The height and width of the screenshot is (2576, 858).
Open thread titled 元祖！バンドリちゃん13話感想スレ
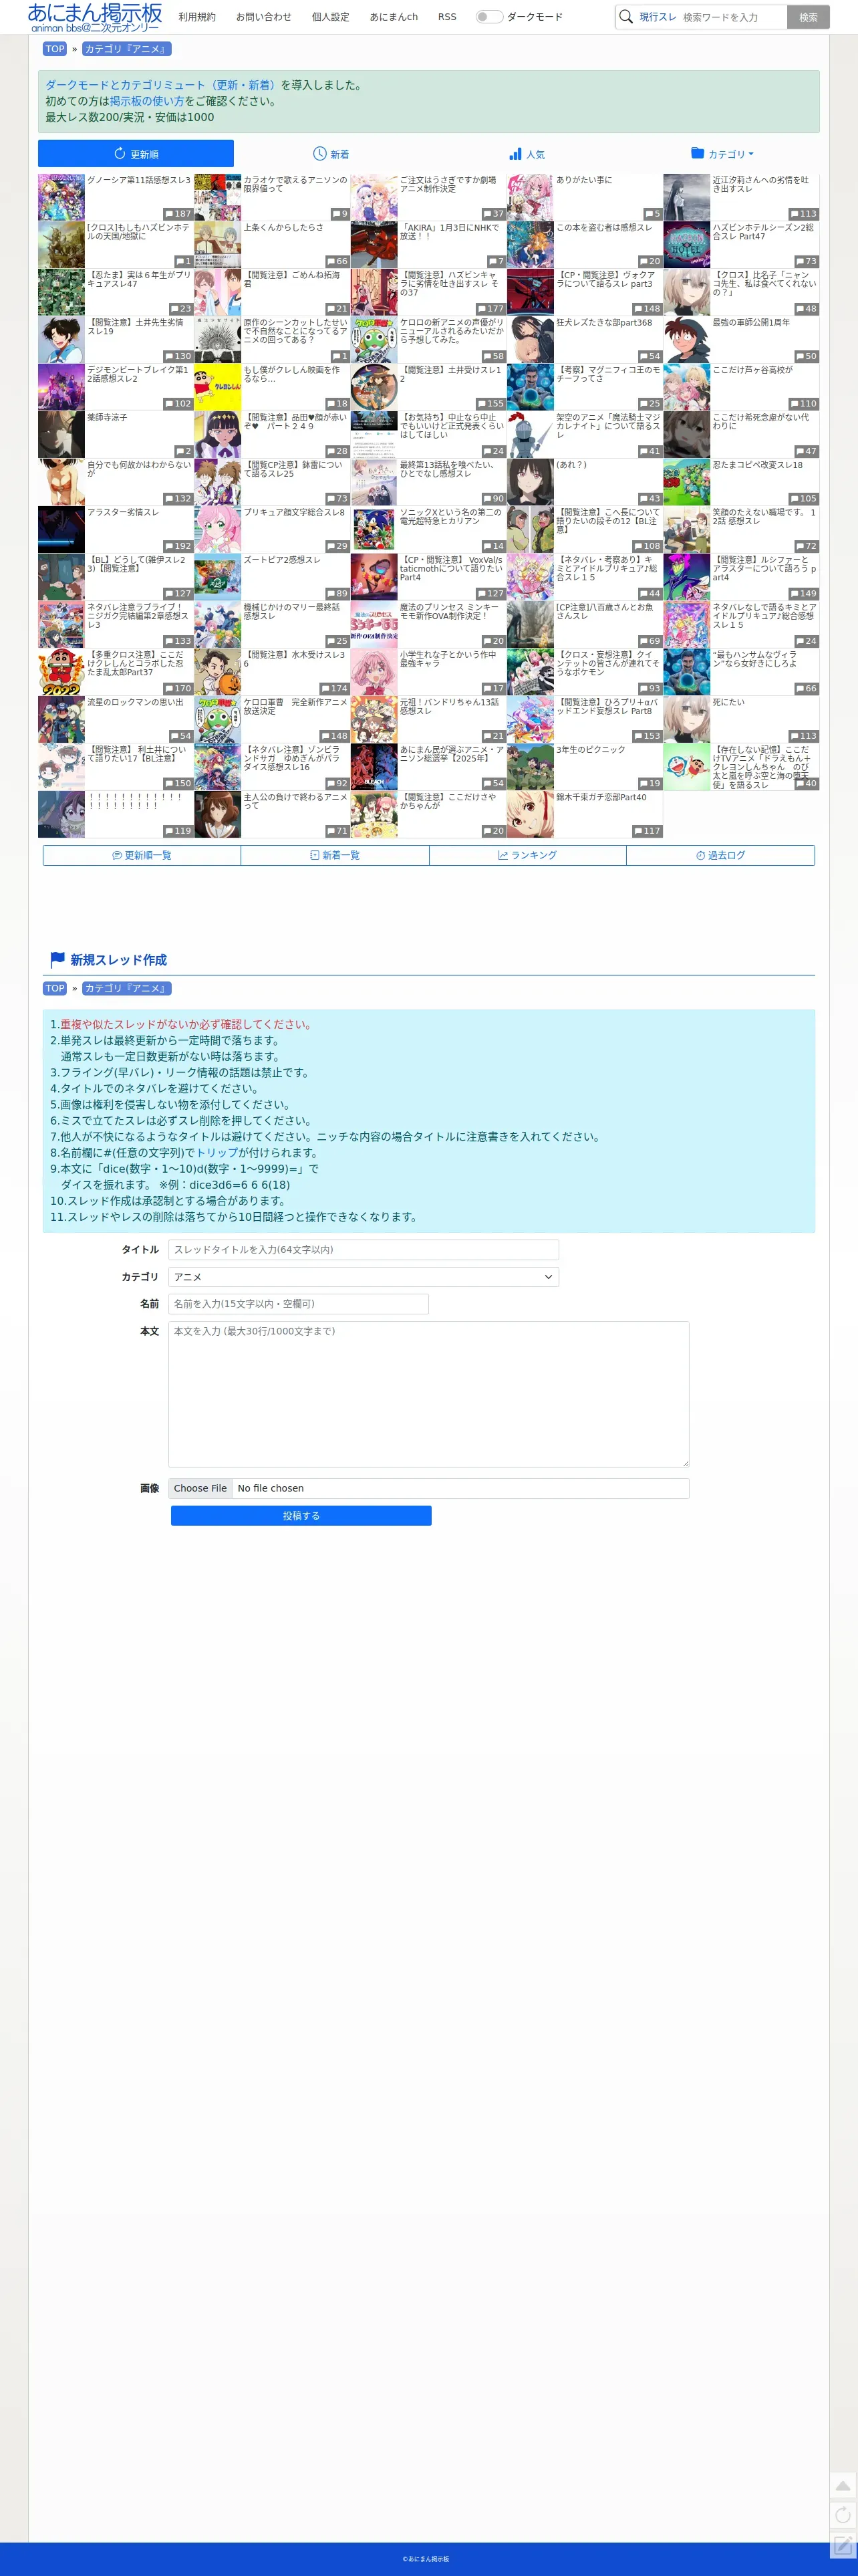click(449, 707)
